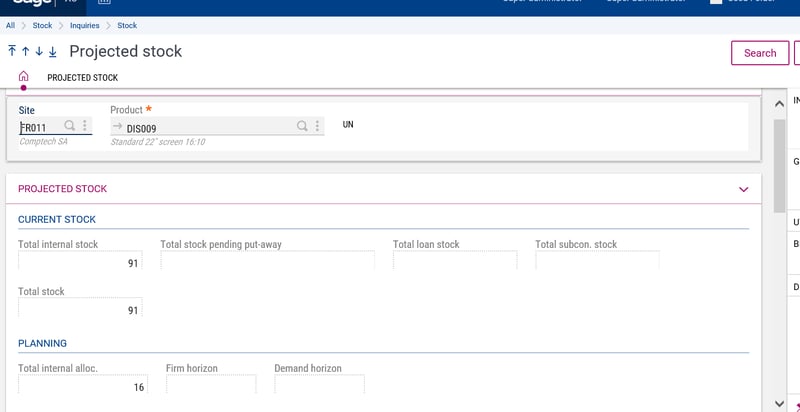
Task: Open Site field lookup magnifier
Action: (x=70, y=126)
